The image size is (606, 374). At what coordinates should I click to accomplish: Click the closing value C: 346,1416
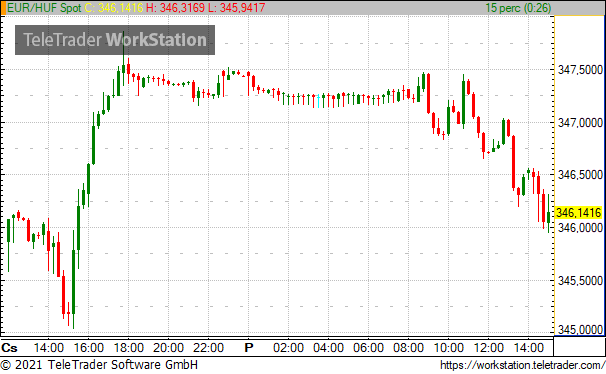pyautogui.click(x=114, y=8)
